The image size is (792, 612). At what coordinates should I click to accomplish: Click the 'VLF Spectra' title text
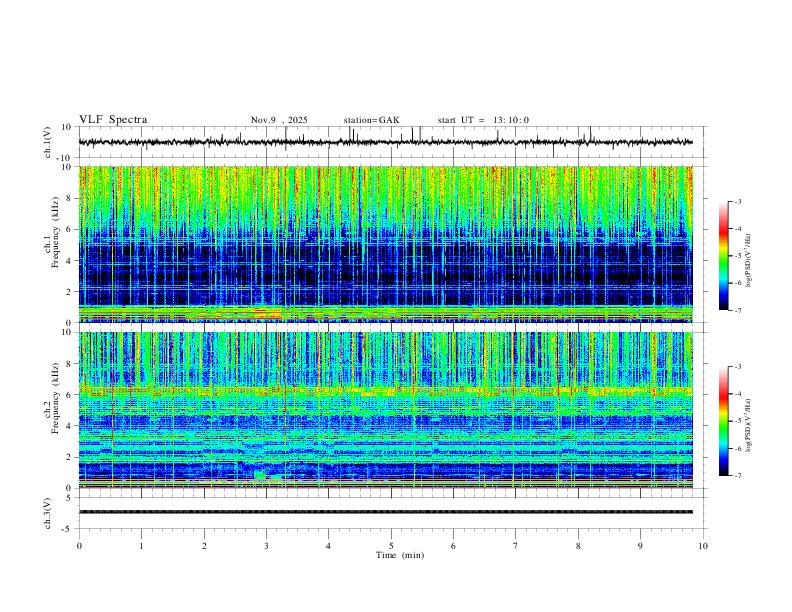tap(113, 120)
